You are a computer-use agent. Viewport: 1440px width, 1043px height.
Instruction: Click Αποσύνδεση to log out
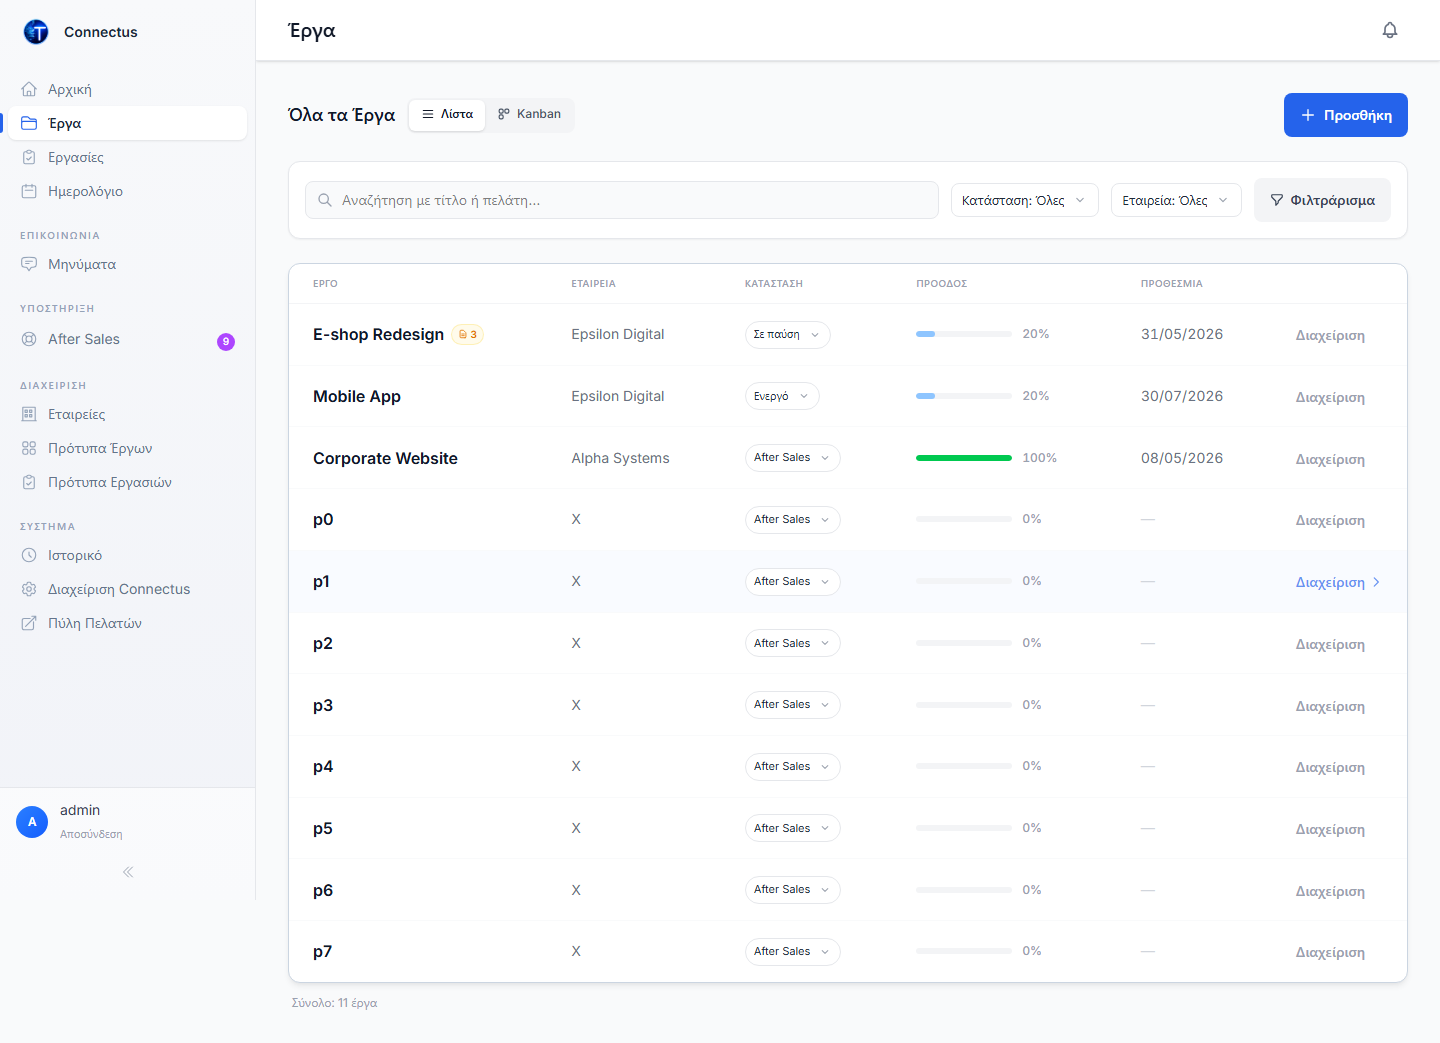click(x=91, y=834)
